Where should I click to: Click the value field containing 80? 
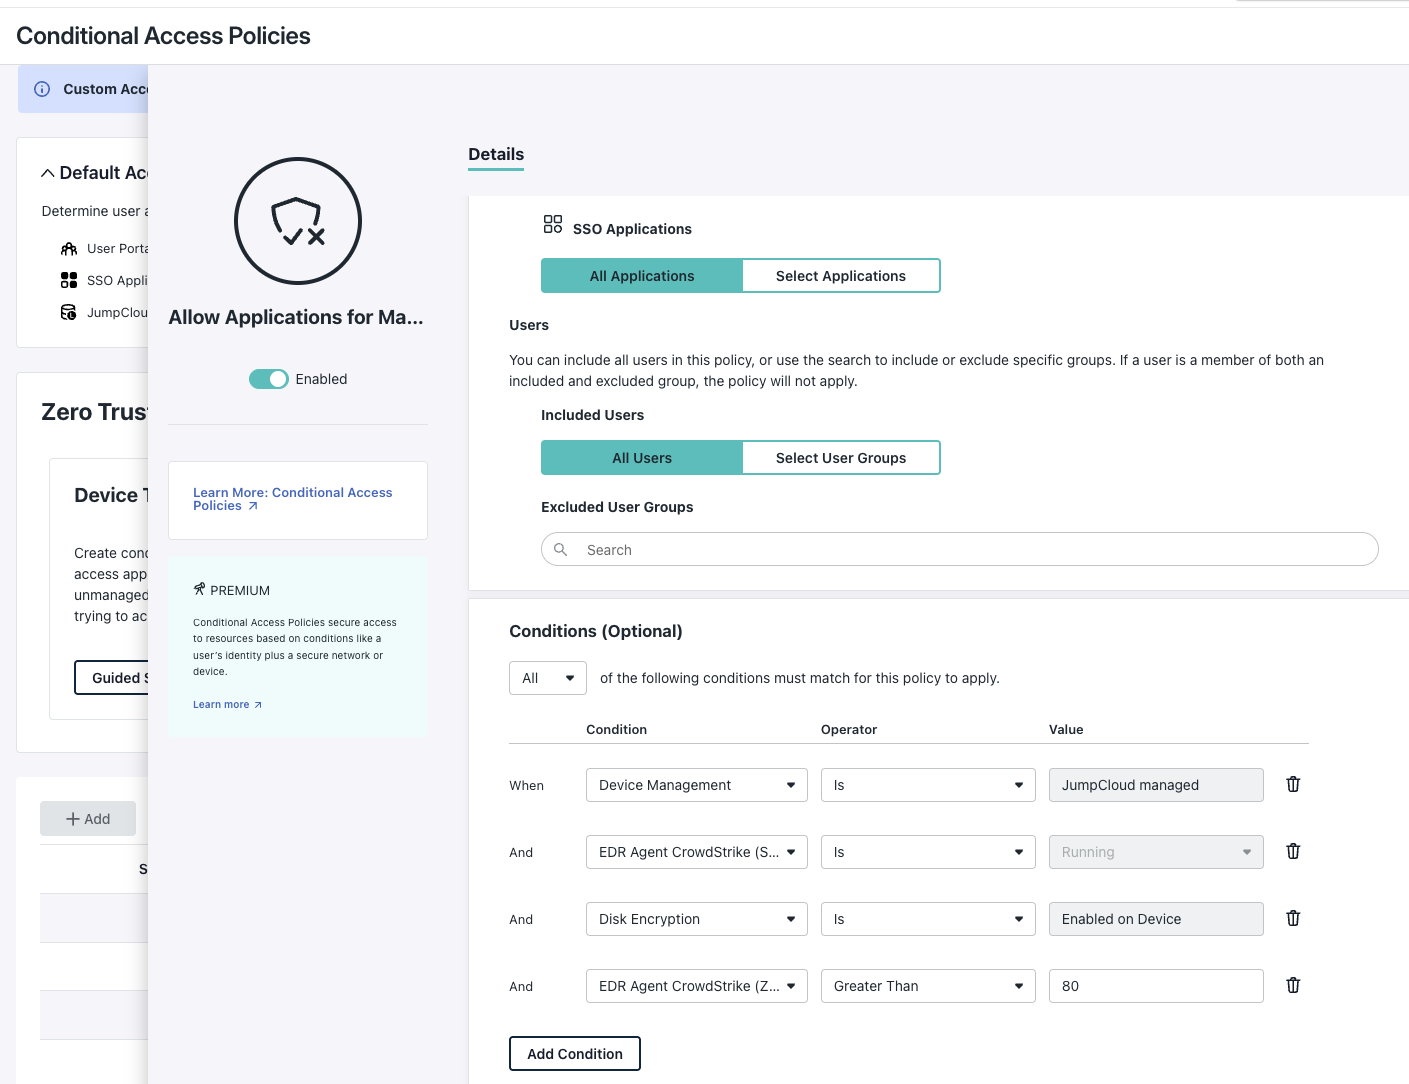click(1155, 986)
